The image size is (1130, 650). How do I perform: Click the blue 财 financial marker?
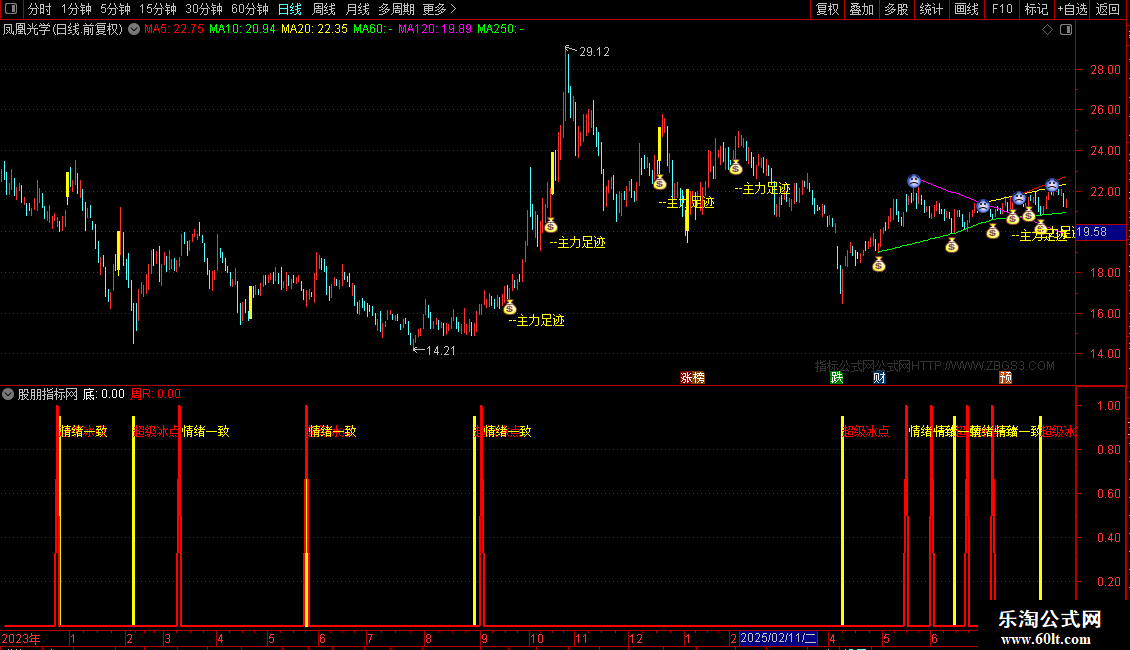tap(879, 378)
